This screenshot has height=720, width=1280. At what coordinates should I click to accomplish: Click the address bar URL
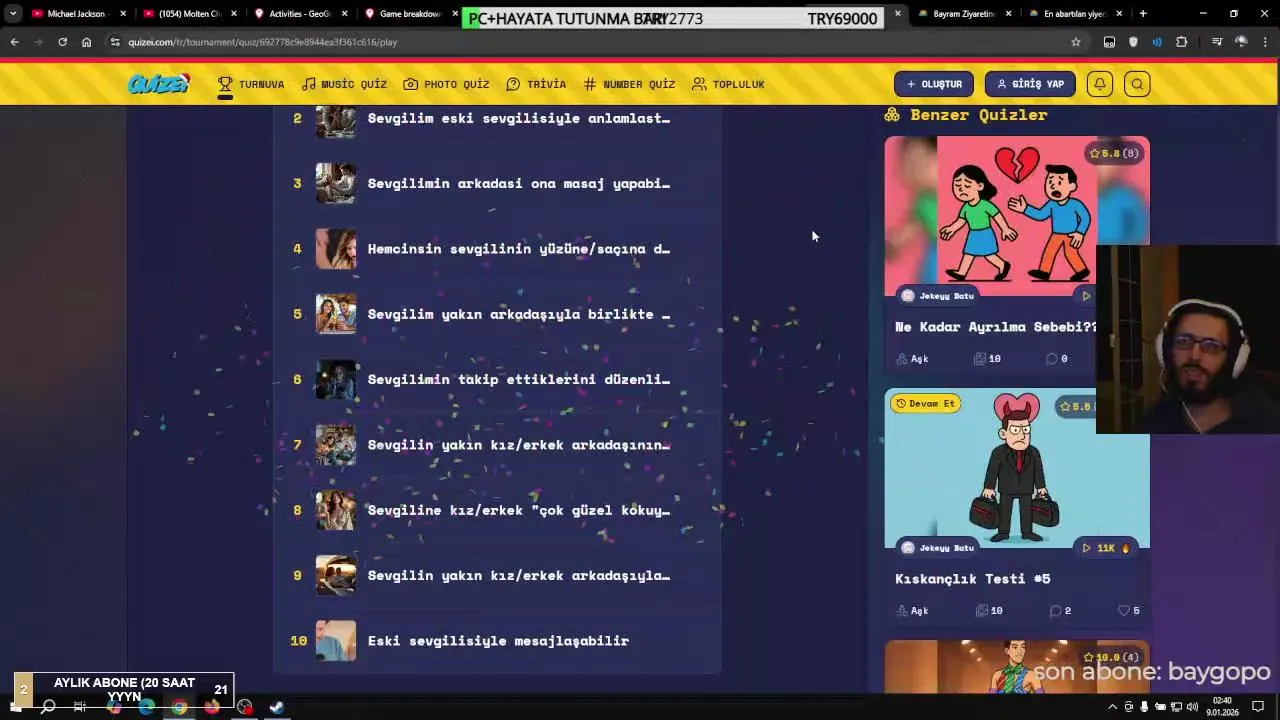tap(263, 42)
